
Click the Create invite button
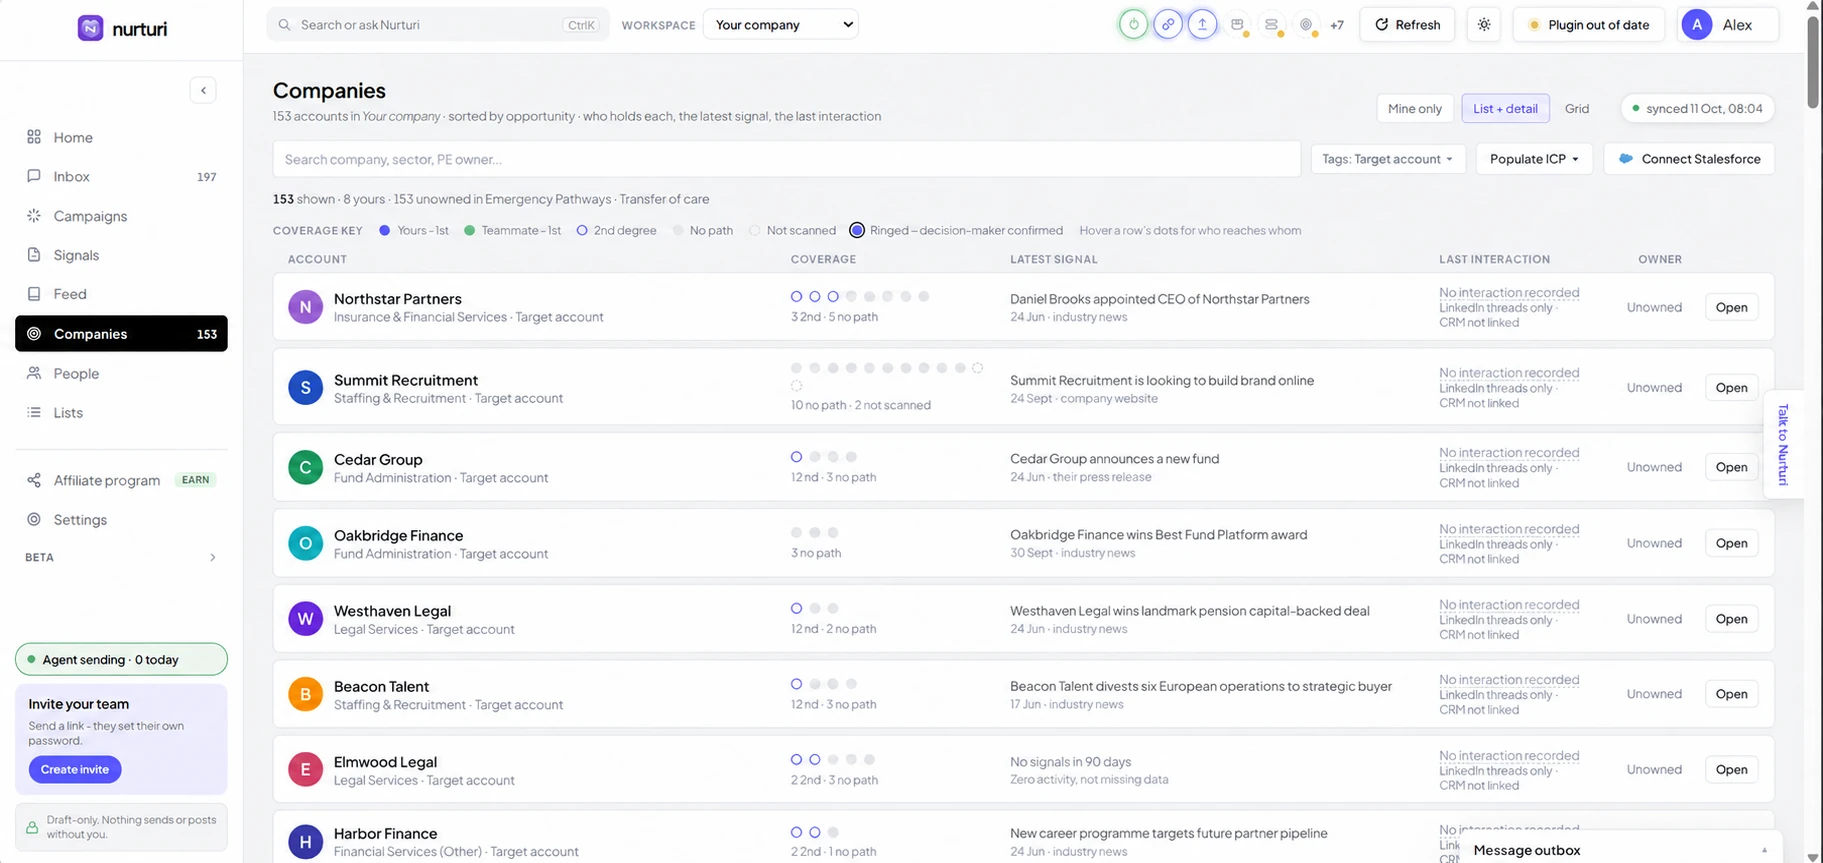click(x=75, y=769)
